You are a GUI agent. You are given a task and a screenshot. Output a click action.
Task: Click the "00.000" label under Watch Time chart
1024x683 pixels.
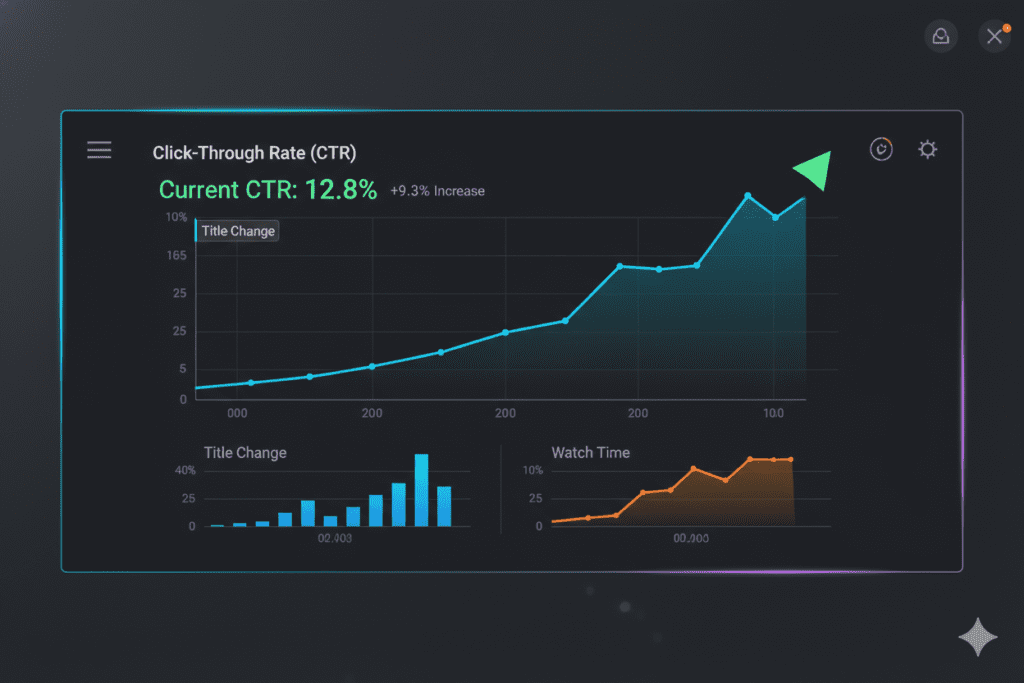(x=691, y=538)
